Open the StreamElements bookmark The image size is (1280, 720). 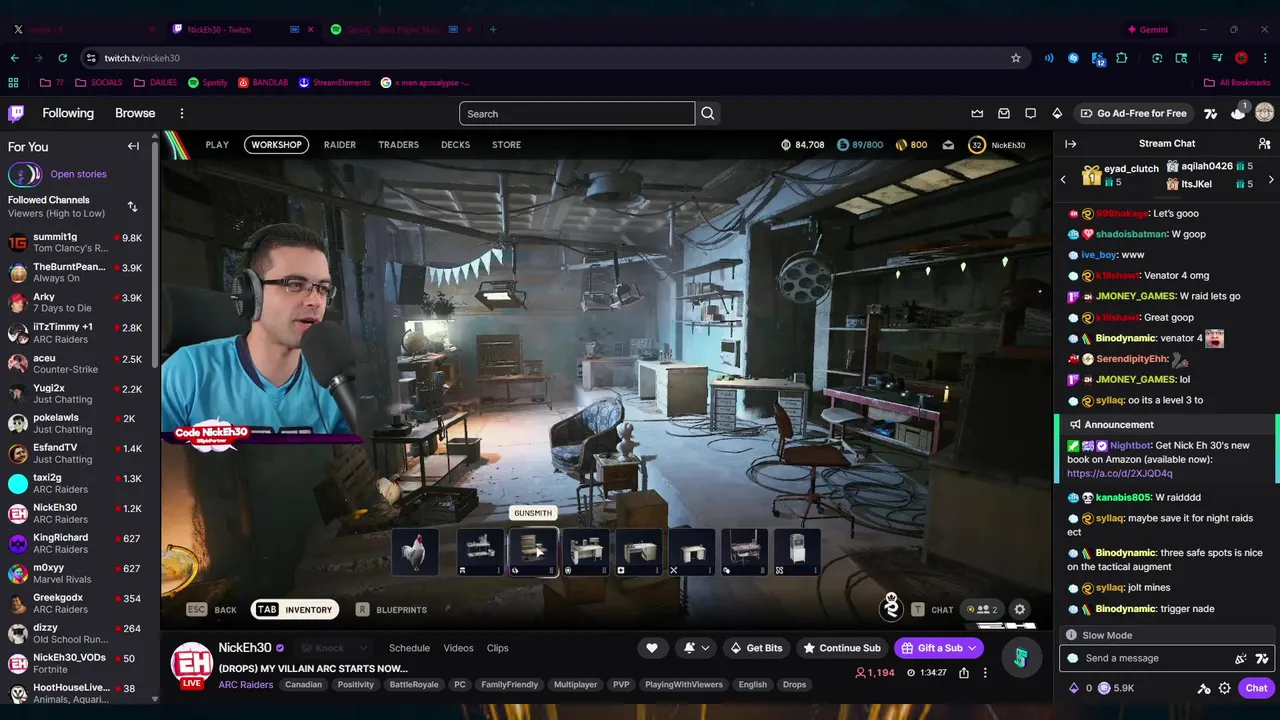tap(334, 83)
